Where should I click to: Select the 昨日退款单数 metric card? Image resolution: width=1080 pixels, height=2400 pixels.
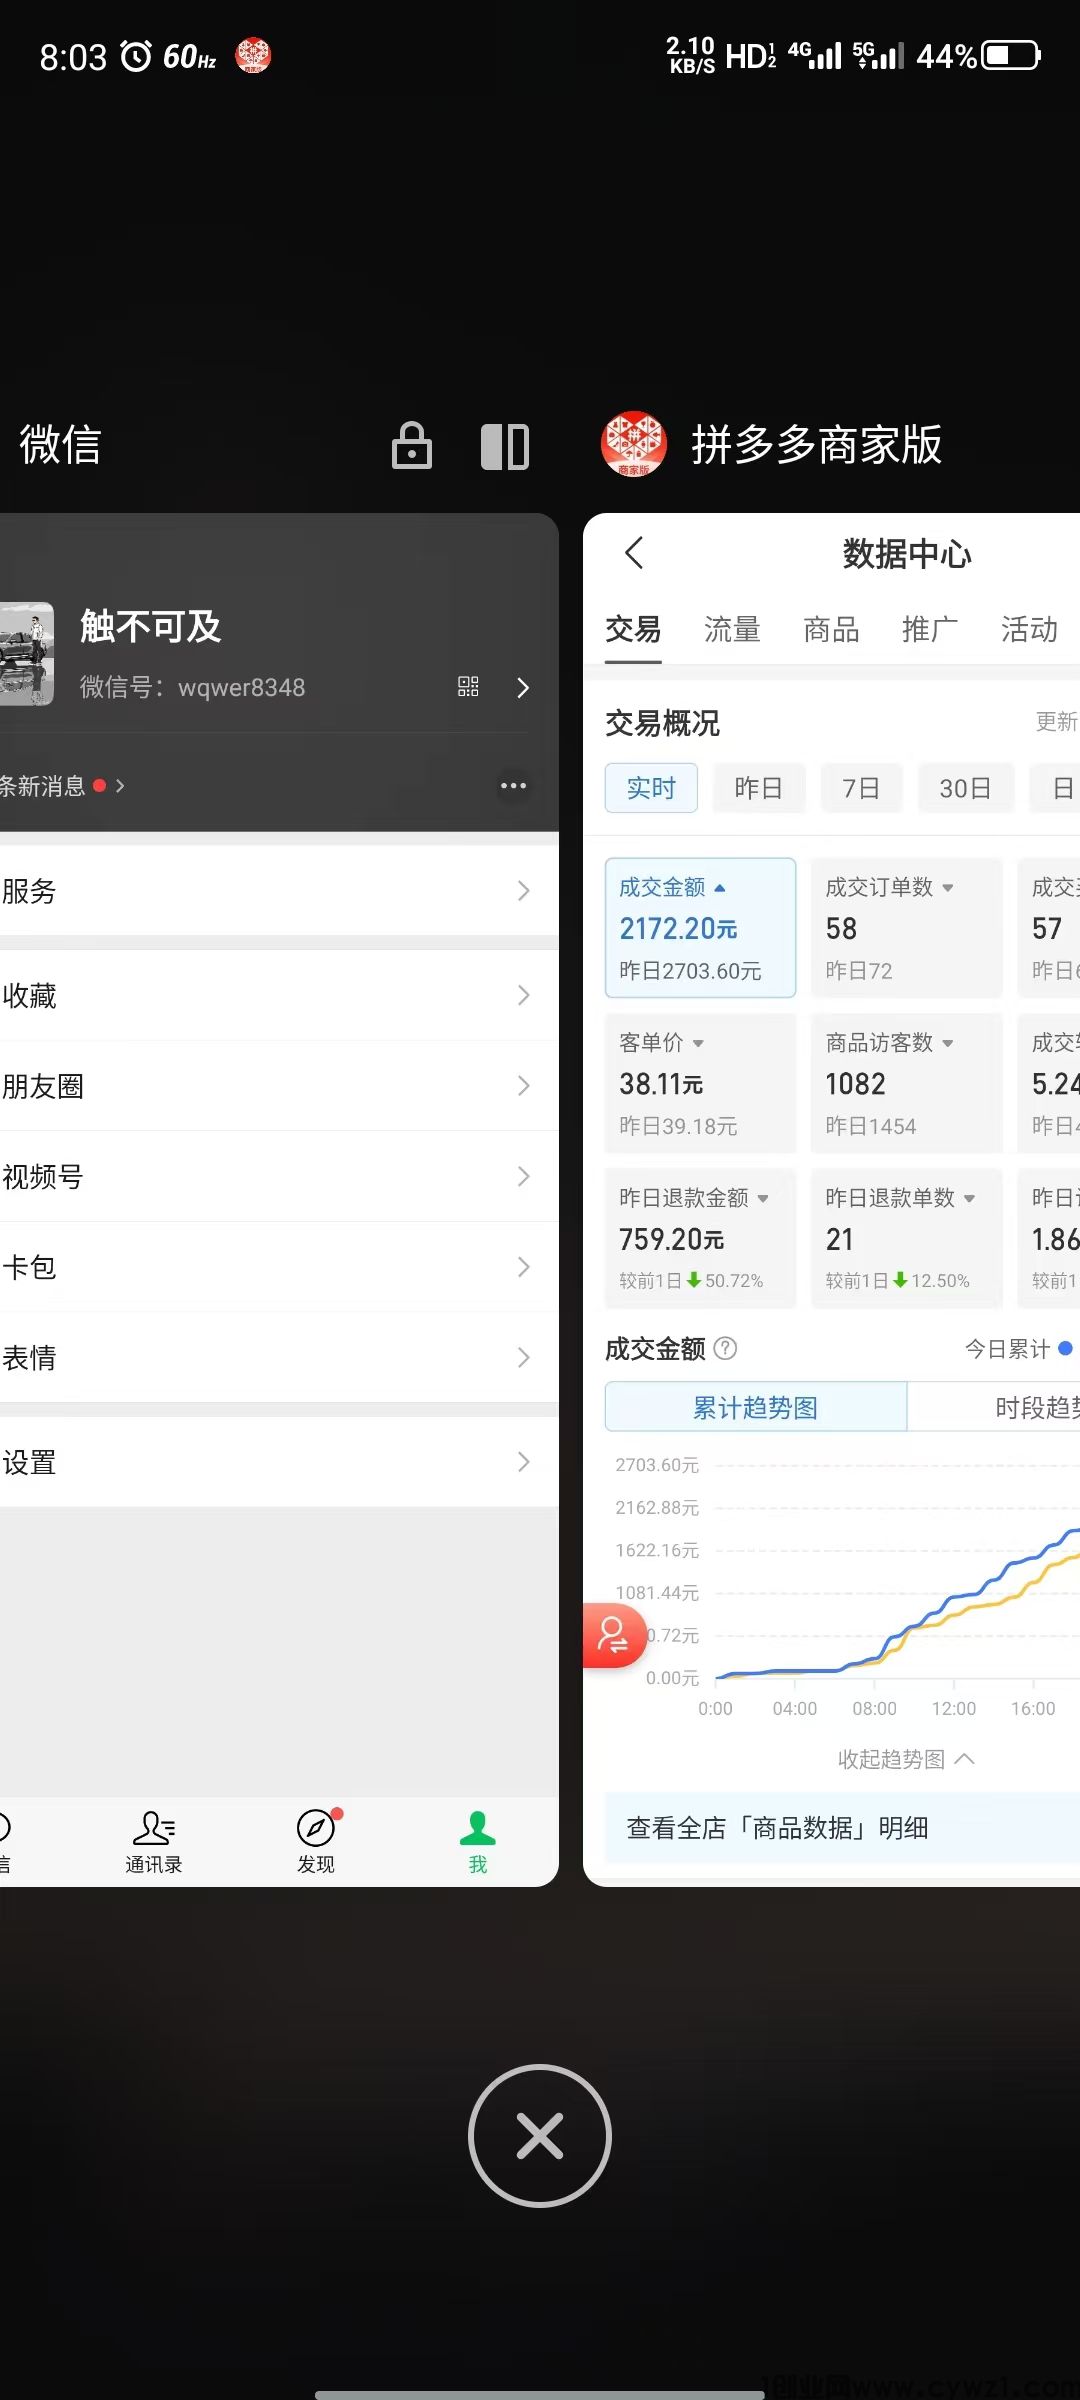906,1238
